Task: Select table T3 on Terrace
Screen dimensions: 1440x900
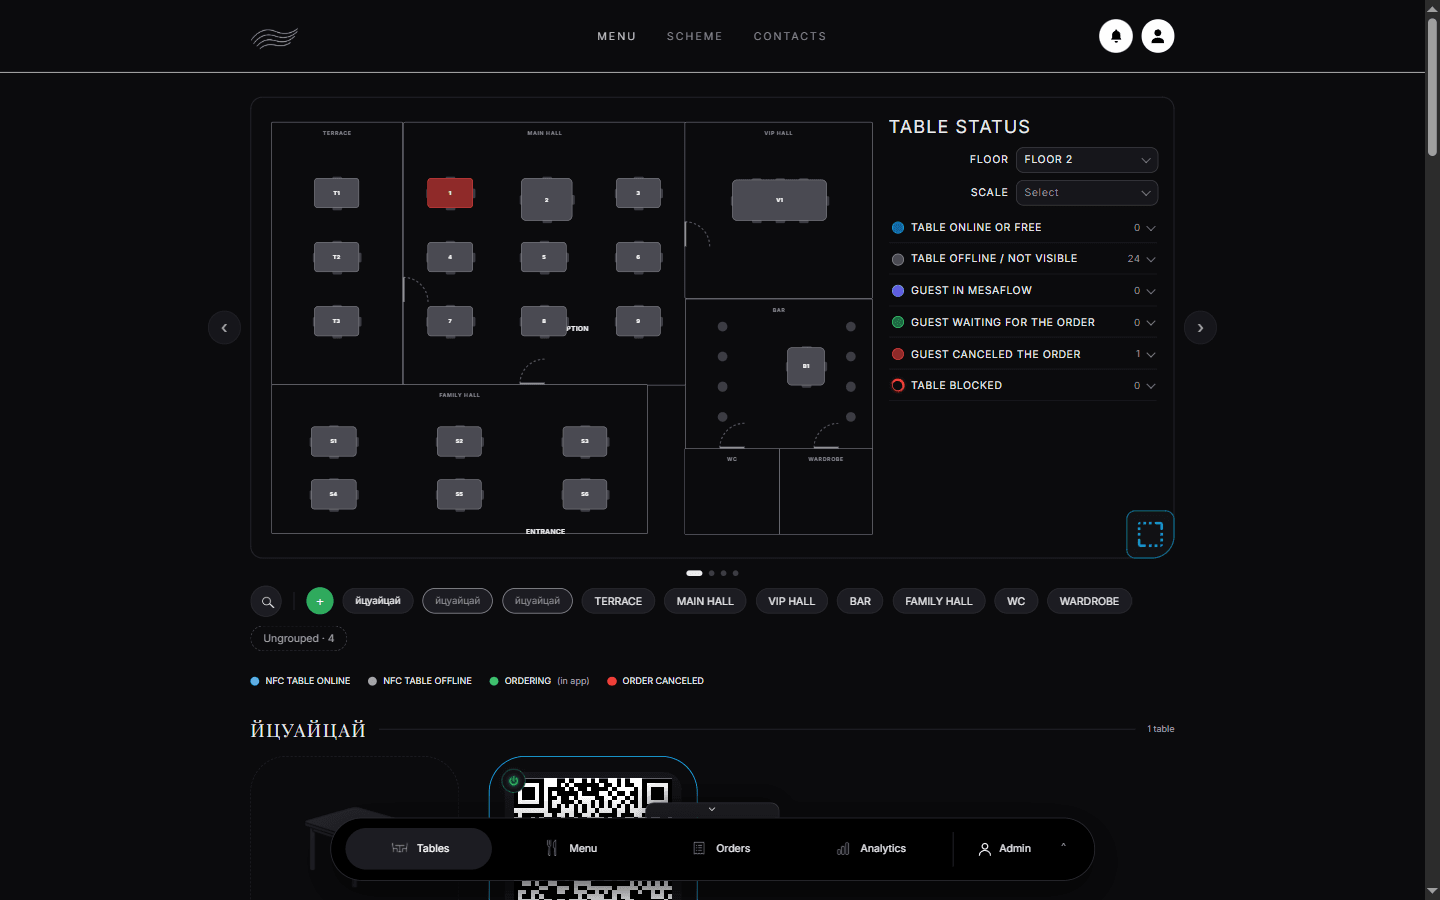Action: [x=337, y=321]
